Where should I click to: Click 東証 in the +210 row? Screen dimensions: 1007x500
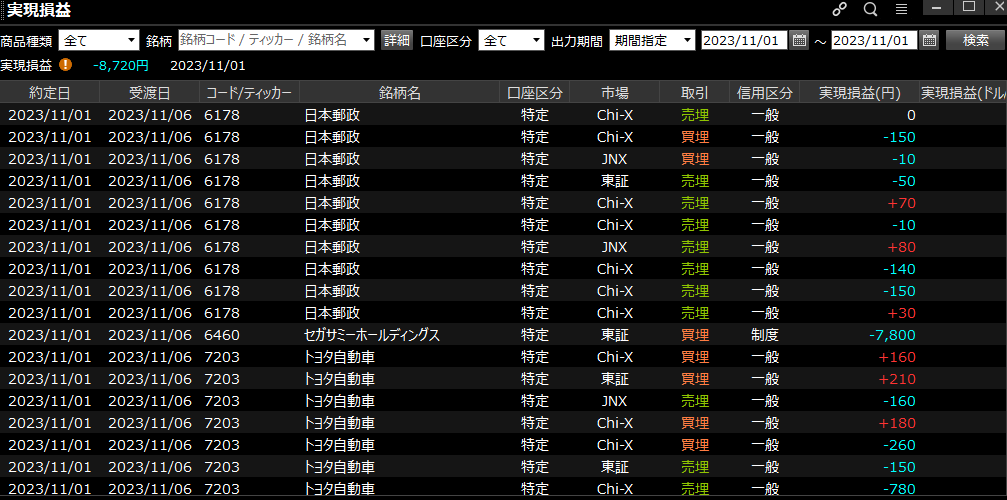pyautogui.click(x=615, y=379)
